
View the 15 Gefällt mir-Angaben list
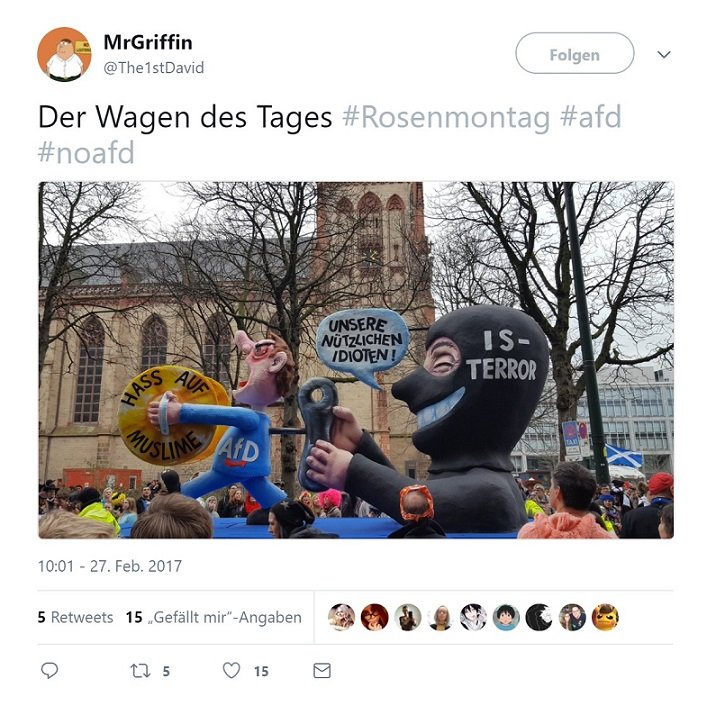click(x=214, y=617)
